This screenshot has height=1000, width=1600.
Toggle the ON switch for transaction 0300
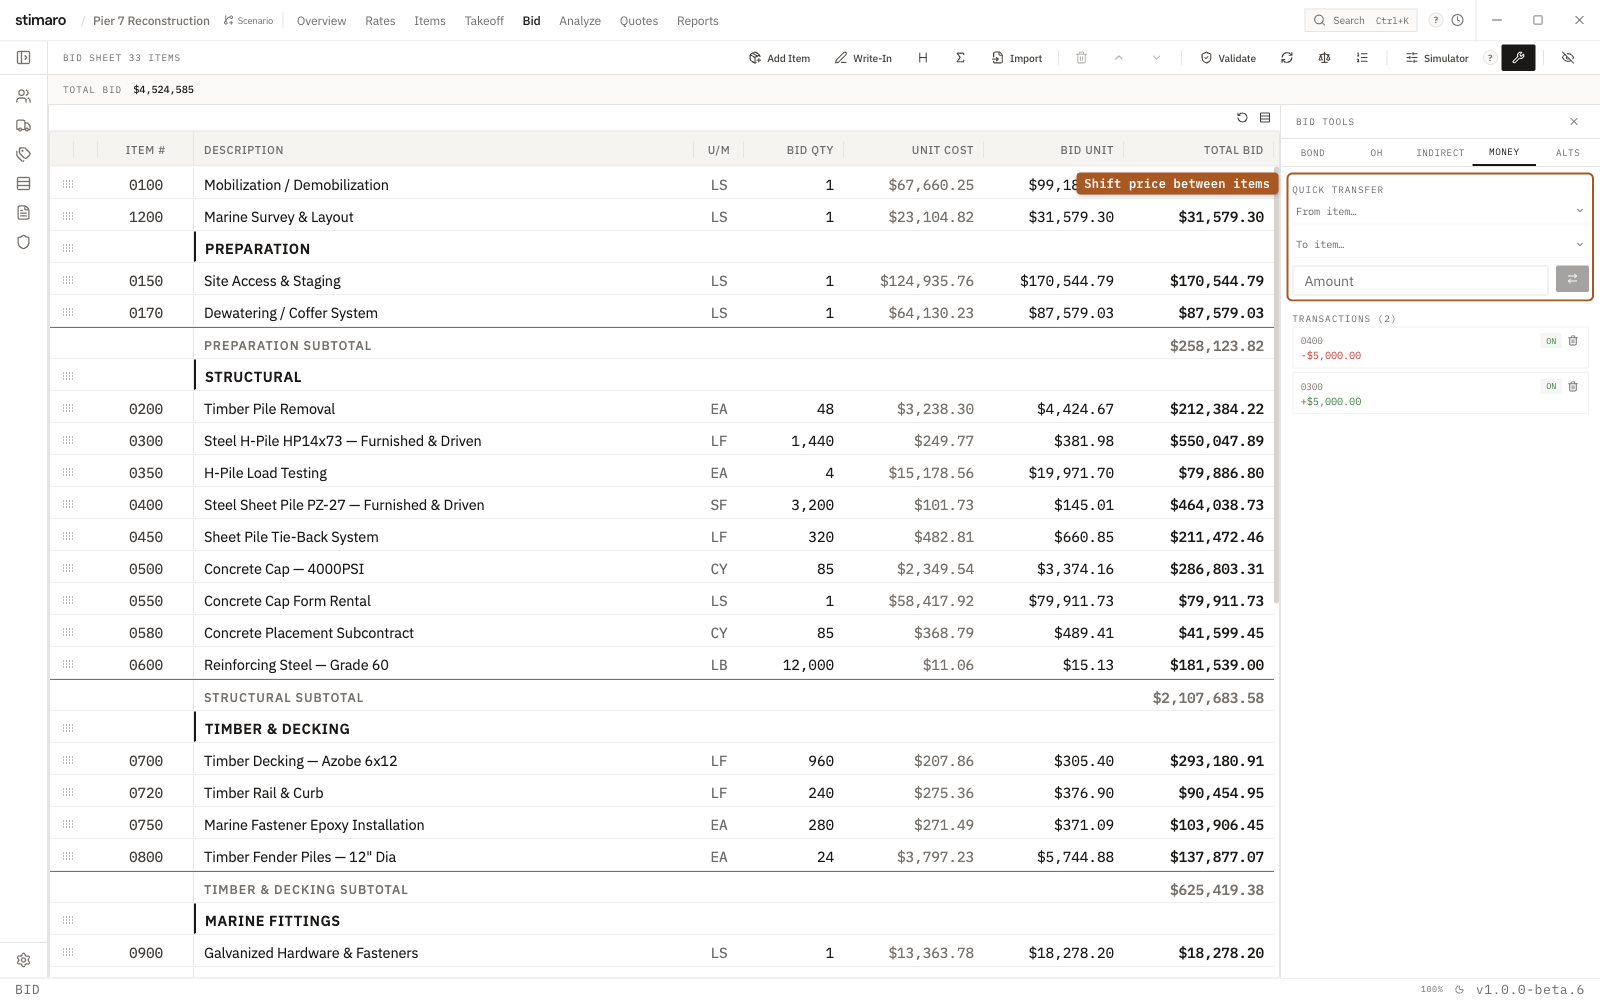coord(1551,386)
